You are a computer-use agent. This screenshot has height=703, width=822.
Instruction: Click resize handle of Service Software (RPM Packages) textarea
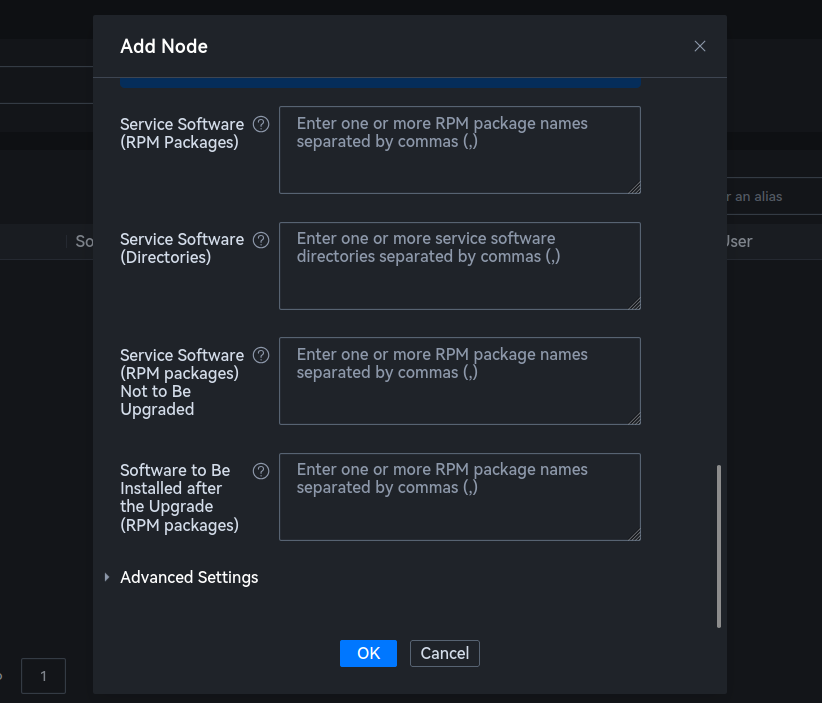(x=634, y=187)
